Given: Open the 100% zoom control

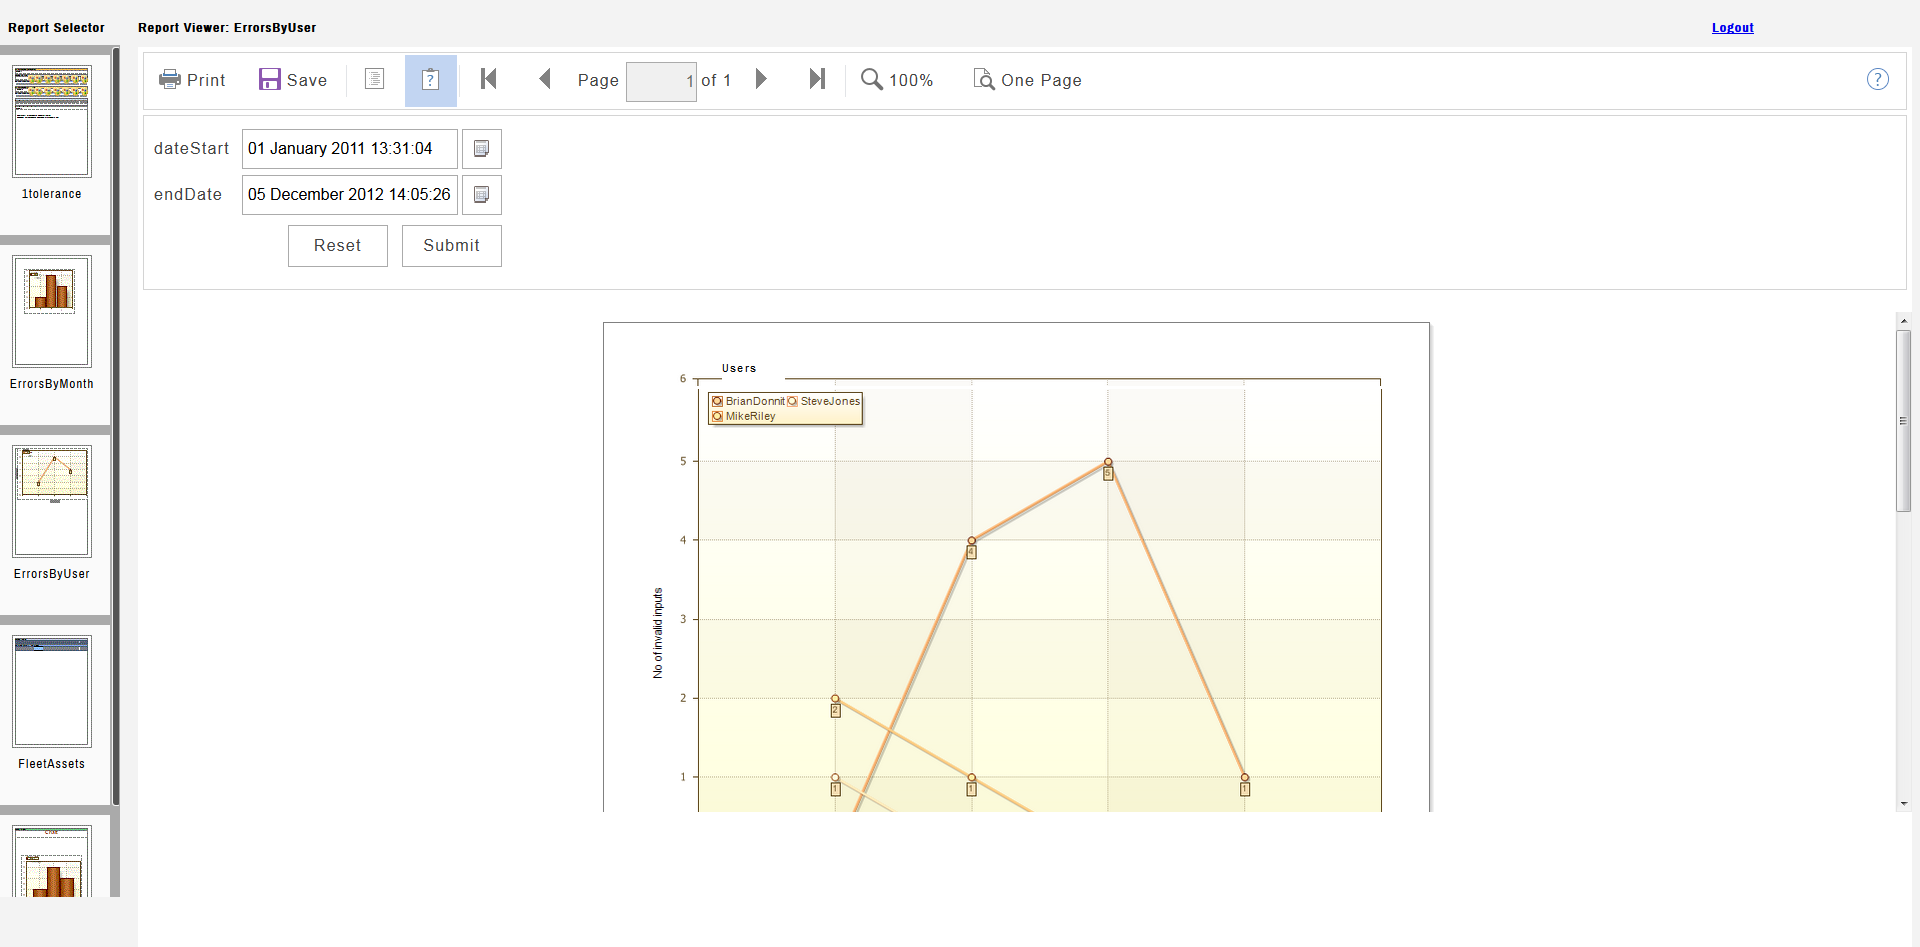Looking at the screenshot, I should coord(897,80).
